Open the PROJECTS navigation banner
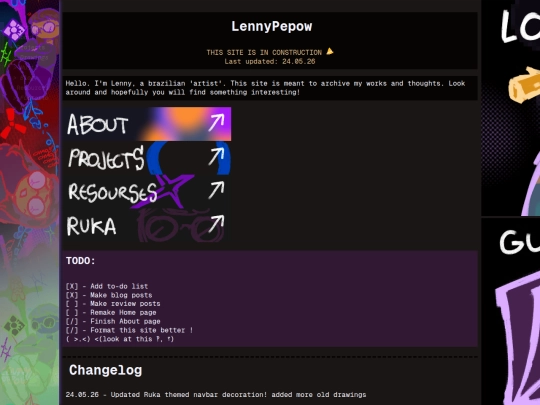 147,158
